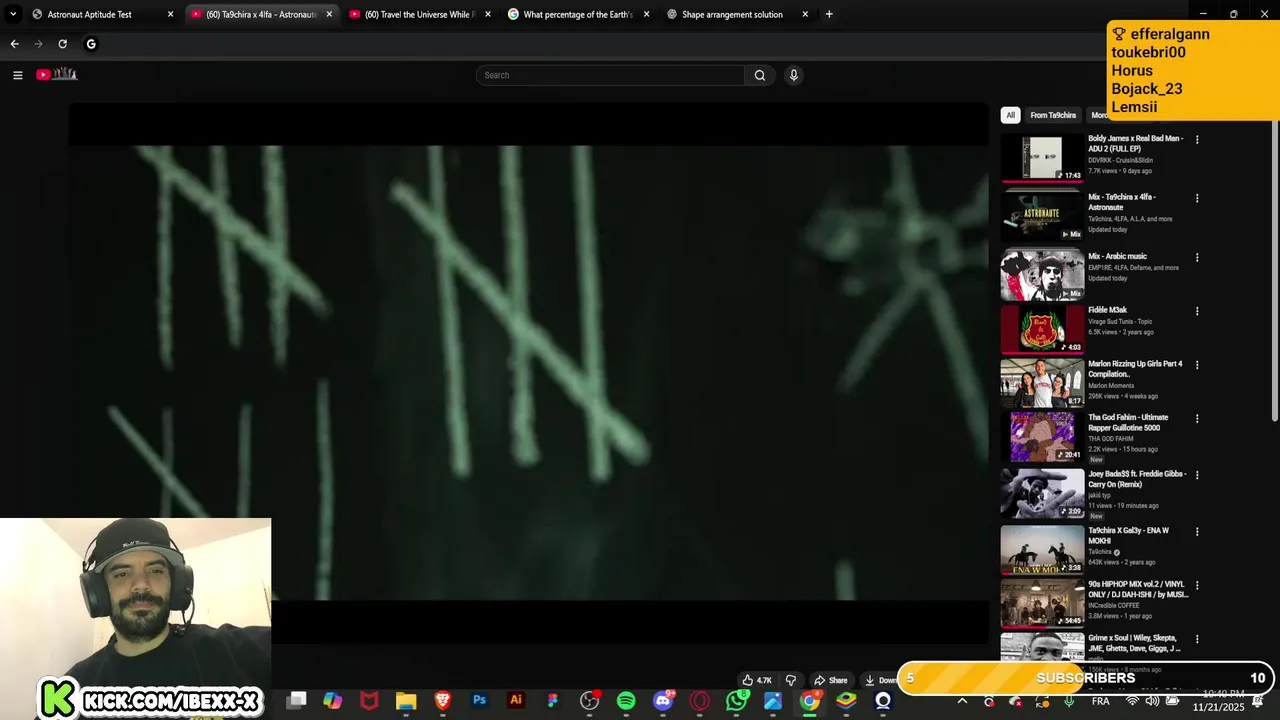
Task: Open options for 90s HIPHOP MIX video
Action: point(1197,585)
